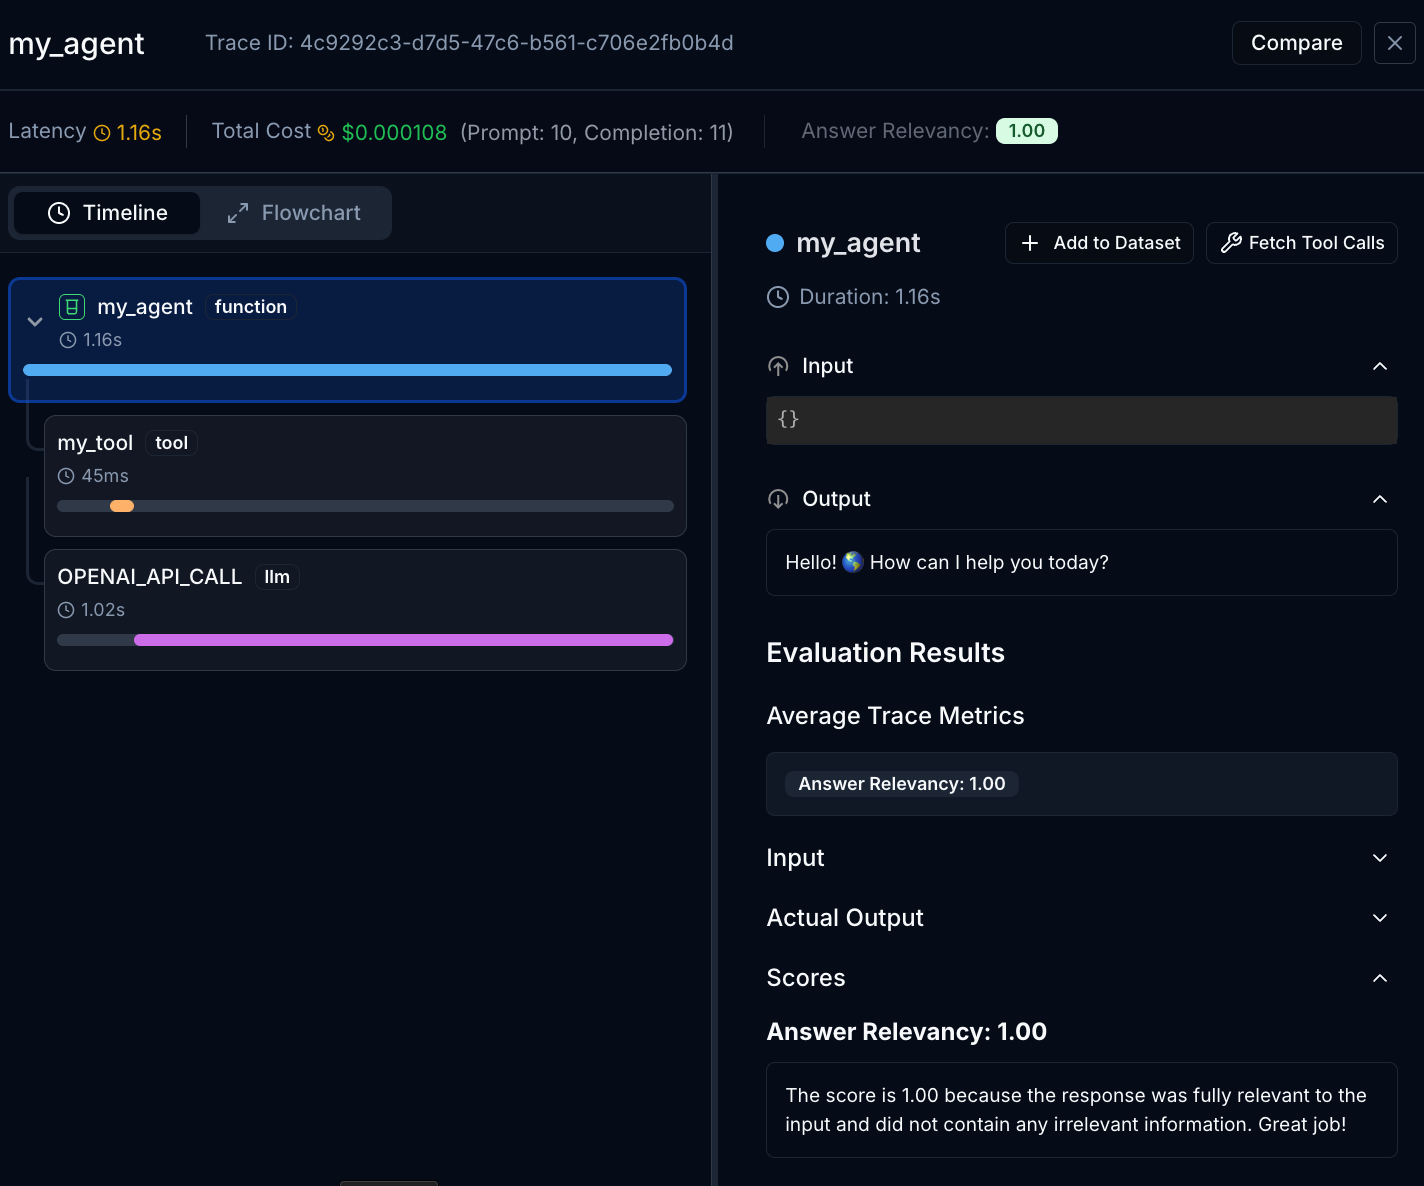This screenshot has height=1186, width=1424.
Task: Click the Timeline tab clock icon
Action: click(x=59, y=213)
